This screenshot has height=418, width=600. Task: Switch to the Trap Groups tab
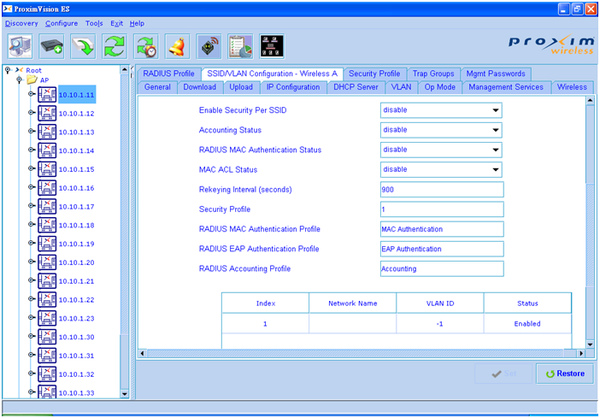coord(433,73)
